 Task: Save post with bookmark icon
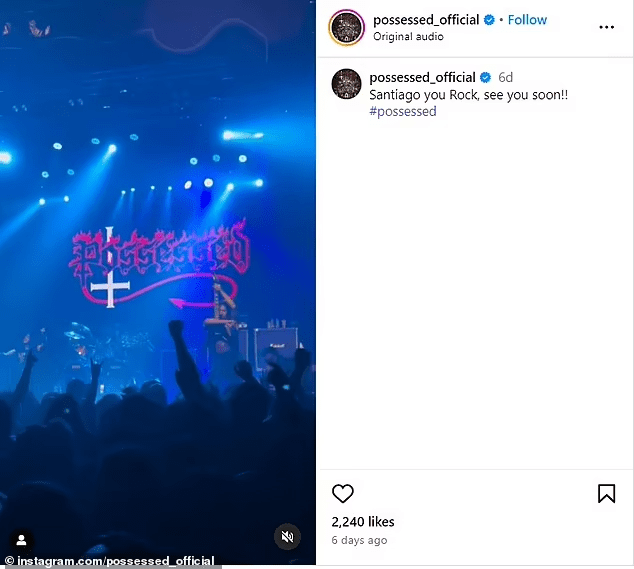606,493
